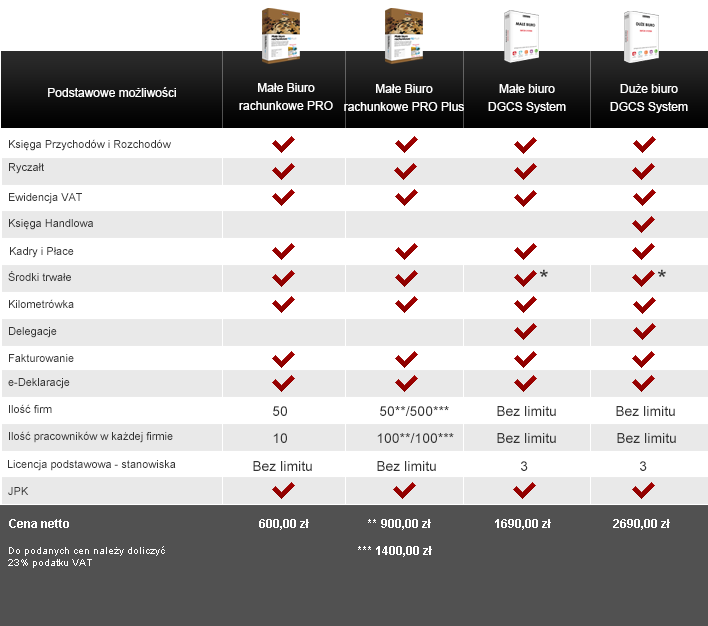Click Ryczałt checkmark under PRO Plus column
This screenshot has height=626, width=708.
pyautogui.click(x=405, y=172)
